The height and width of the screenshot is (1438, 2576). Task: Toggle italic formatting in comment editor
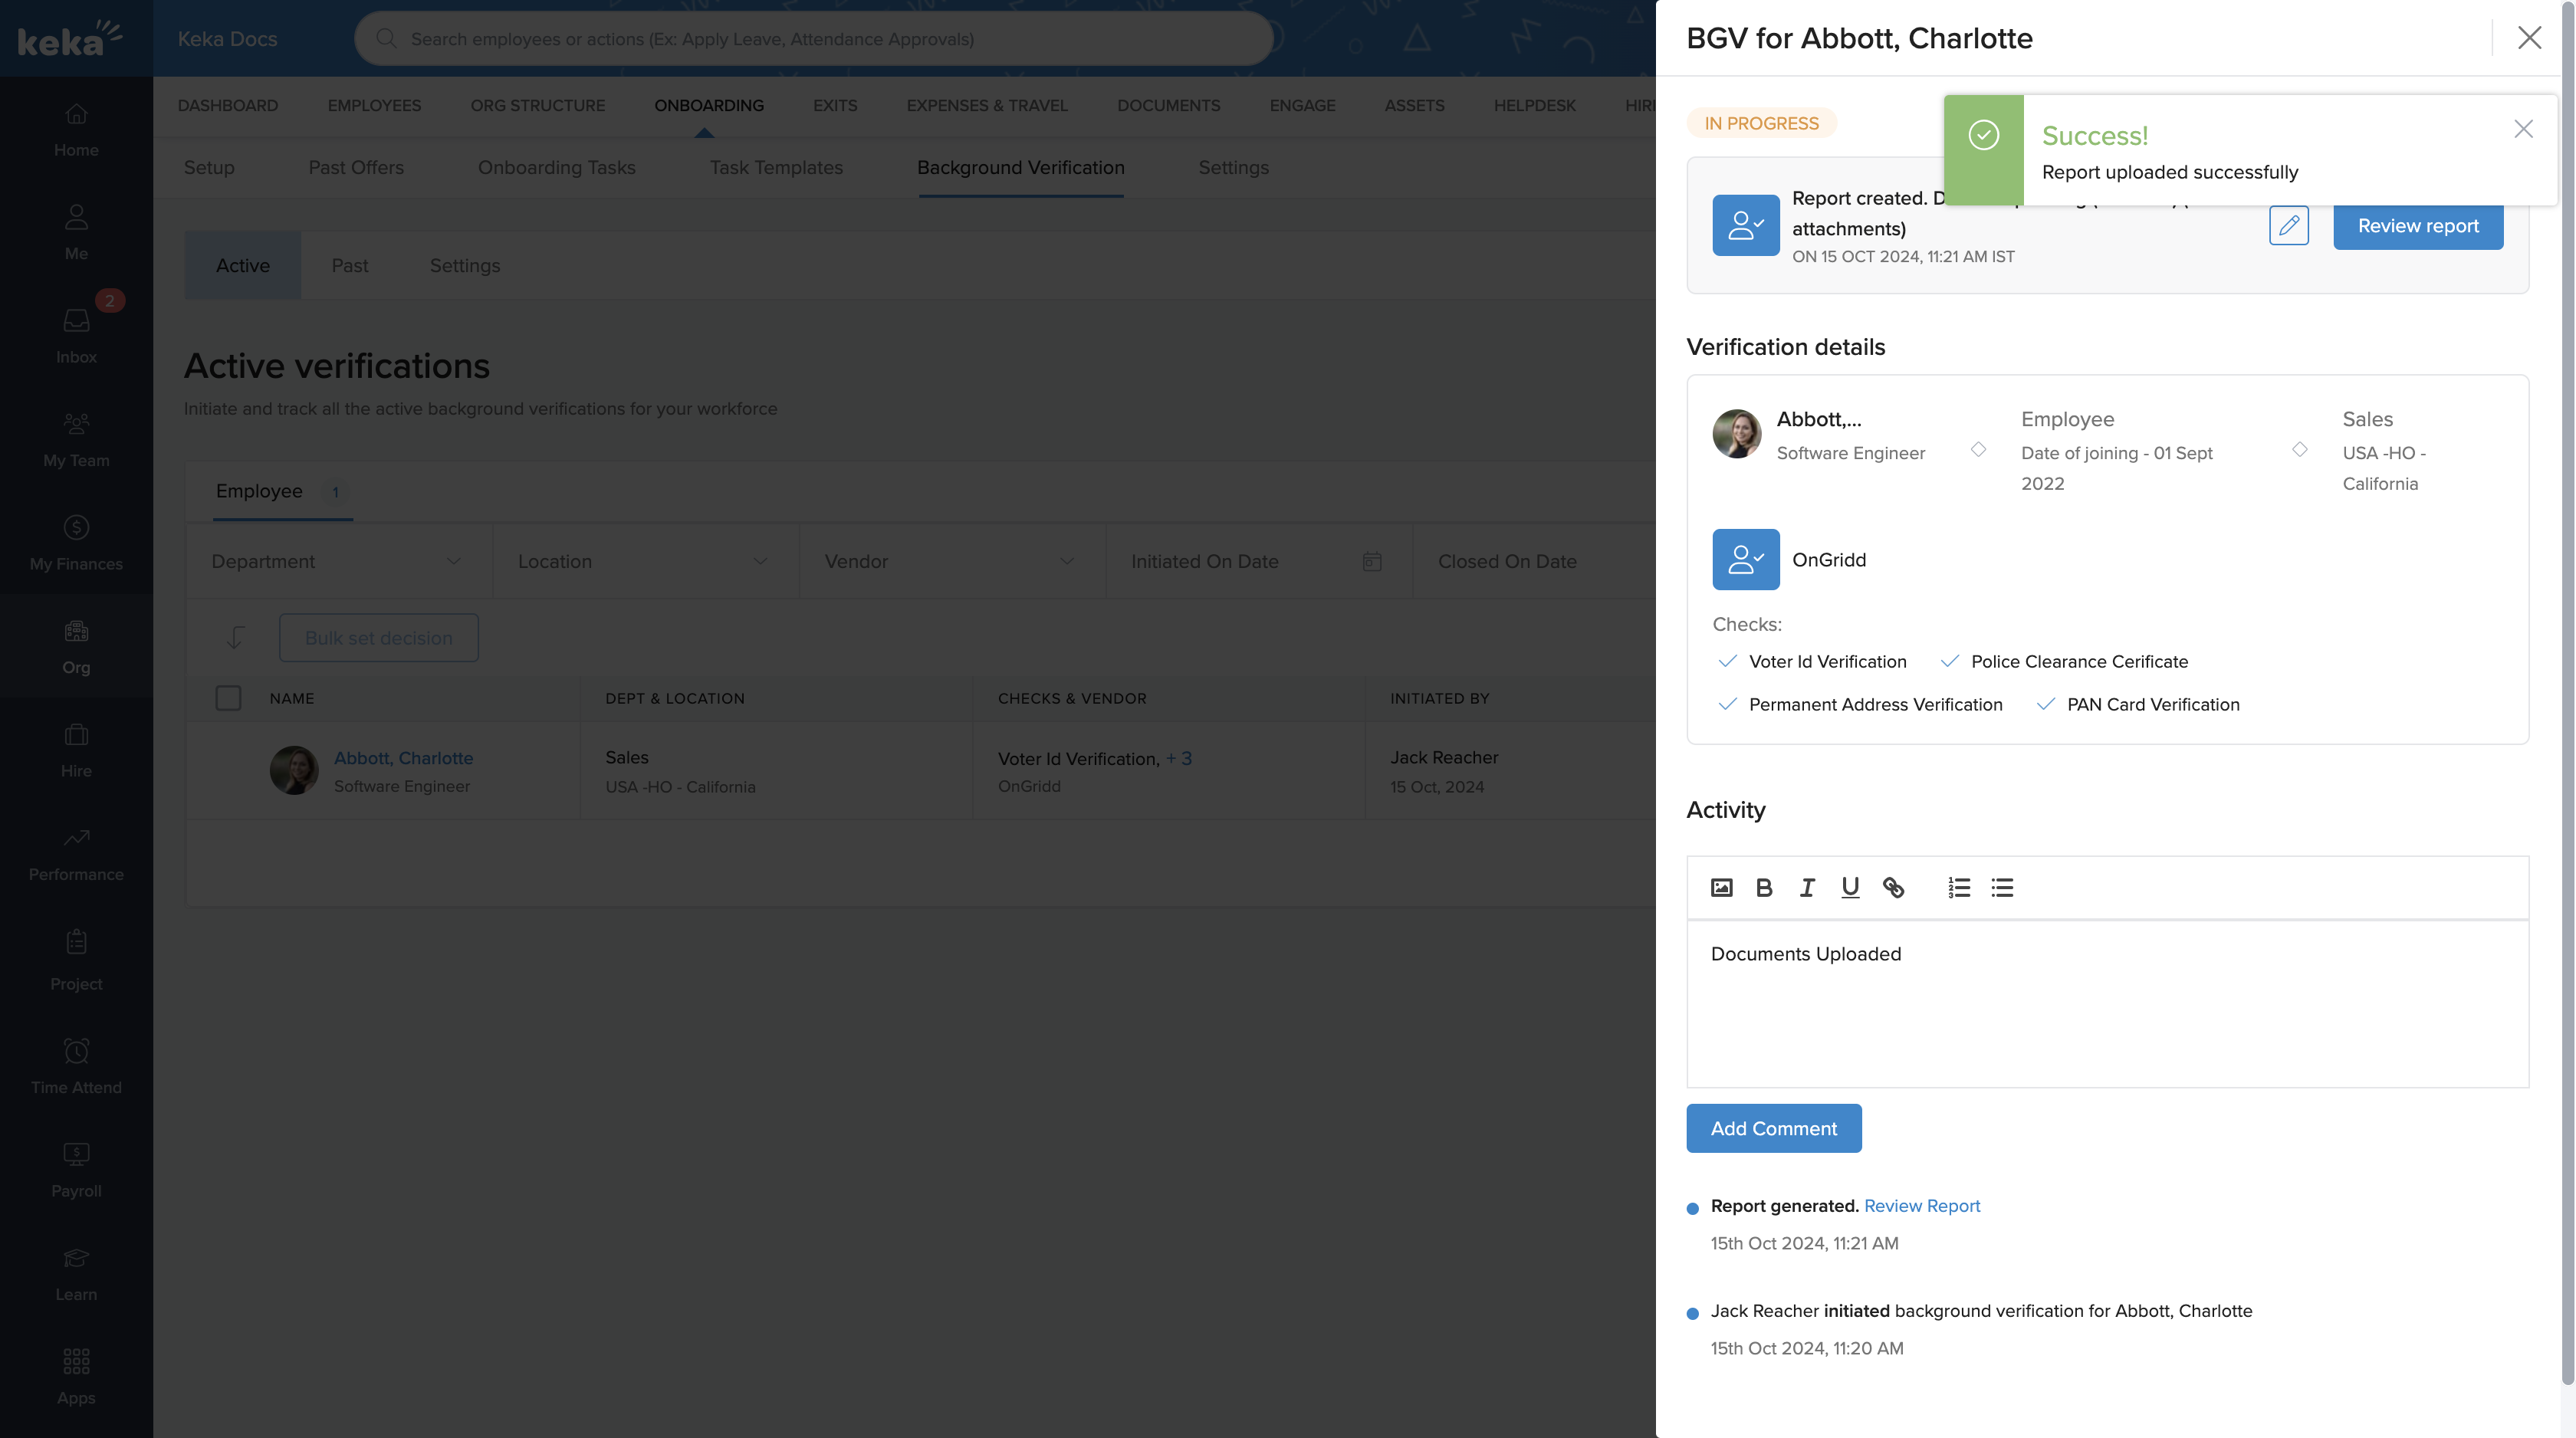[1807, 887]
